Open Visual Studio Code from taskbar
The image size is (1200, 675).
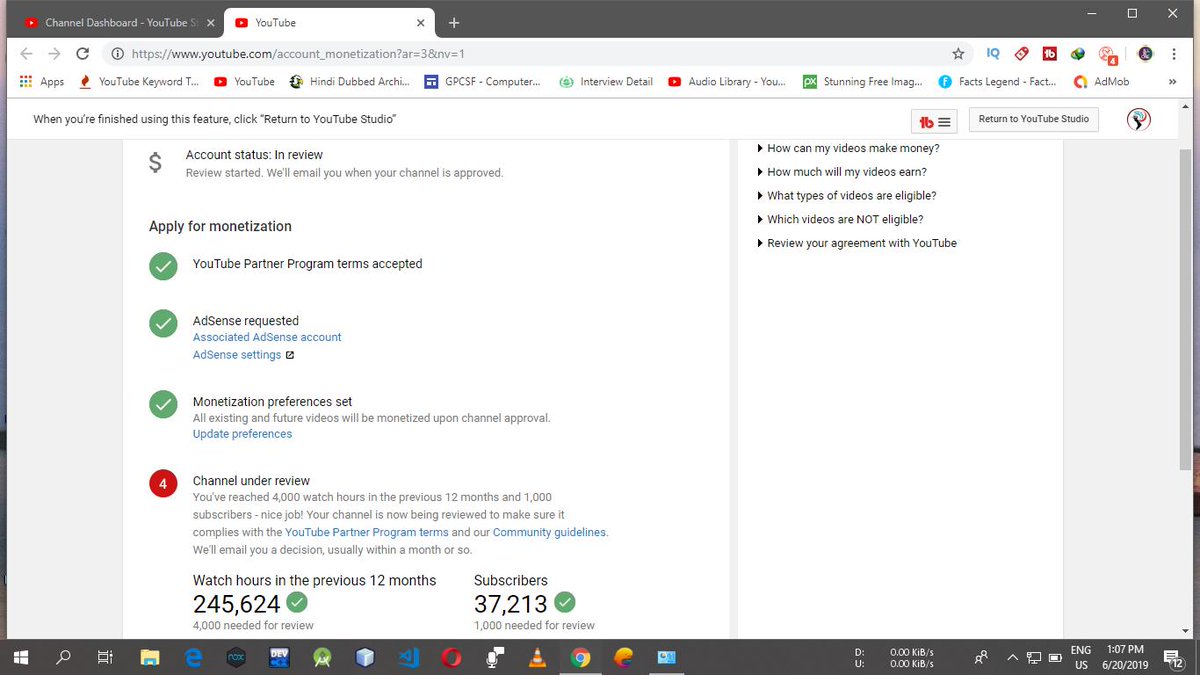click(408, 657)
